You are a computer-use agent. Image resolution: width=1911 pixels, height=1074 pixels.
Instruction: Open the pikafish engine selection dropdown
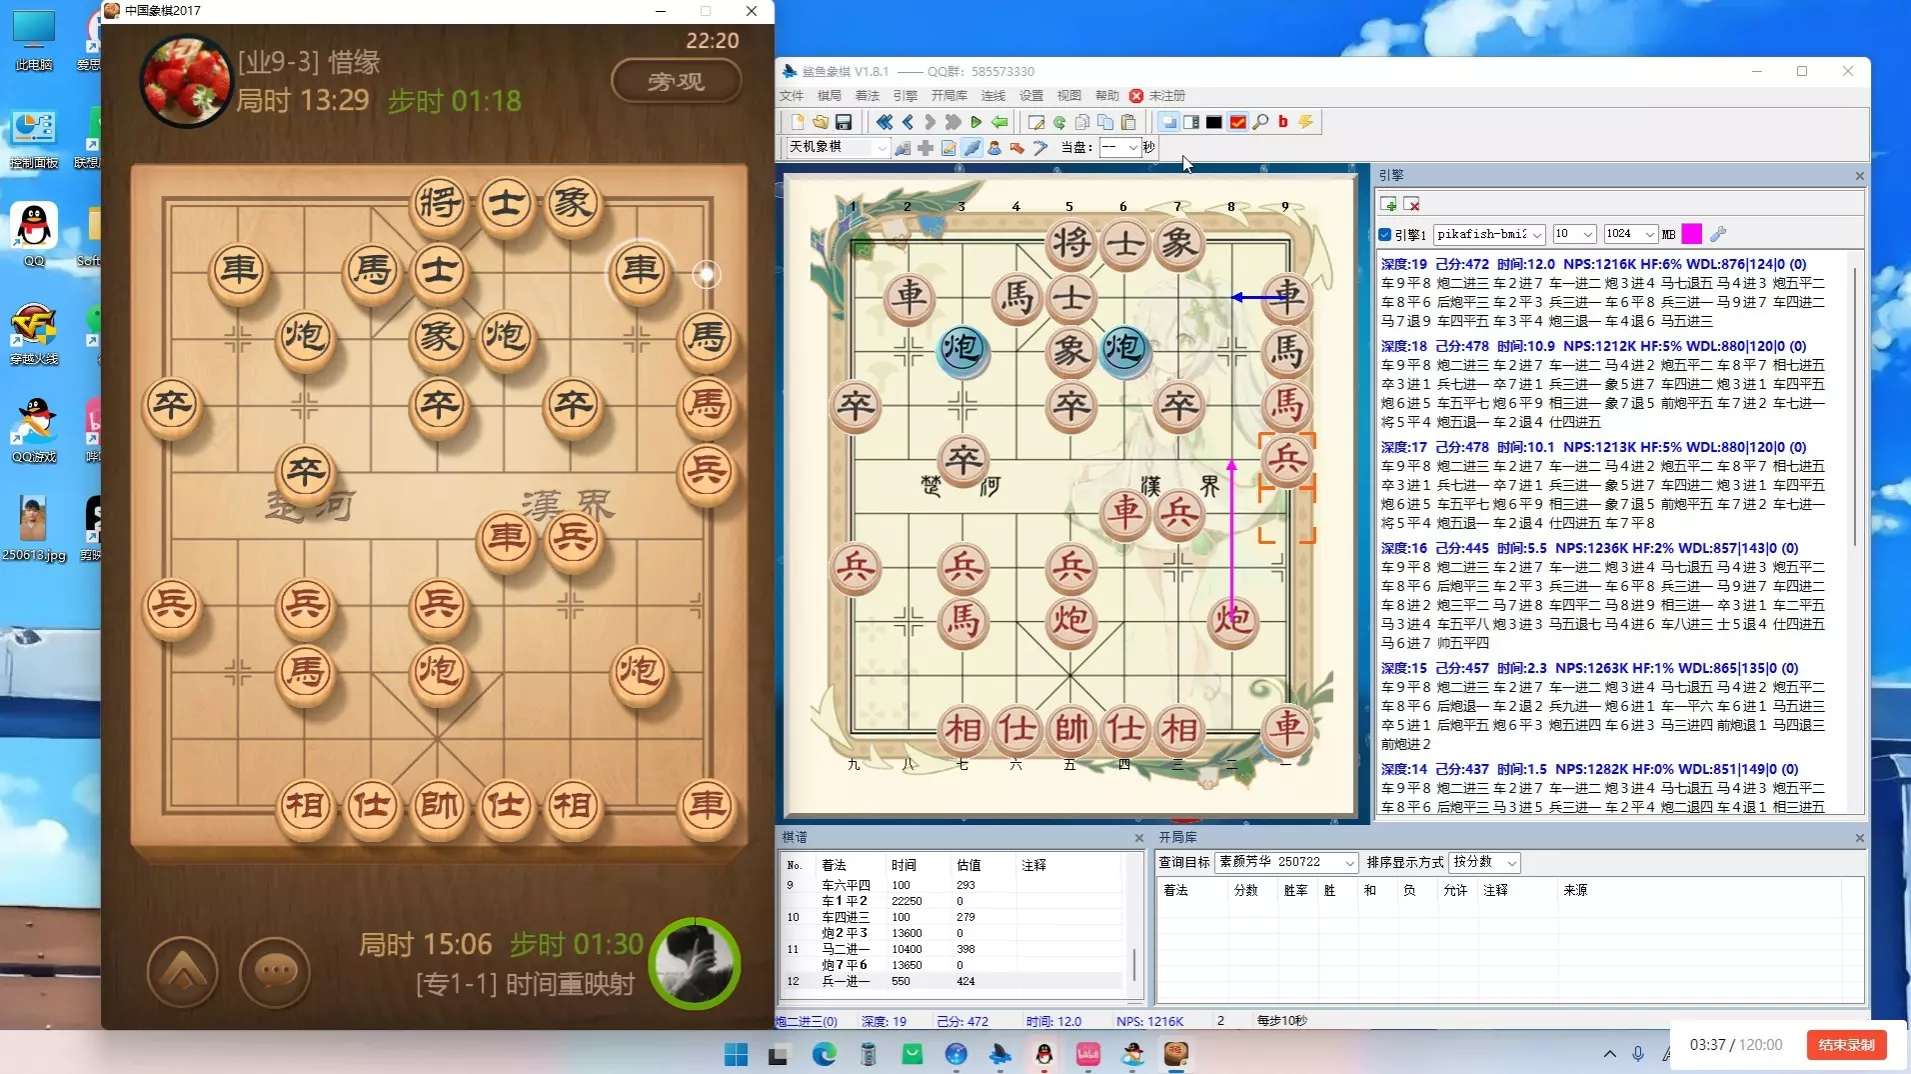coord(1489,234)
